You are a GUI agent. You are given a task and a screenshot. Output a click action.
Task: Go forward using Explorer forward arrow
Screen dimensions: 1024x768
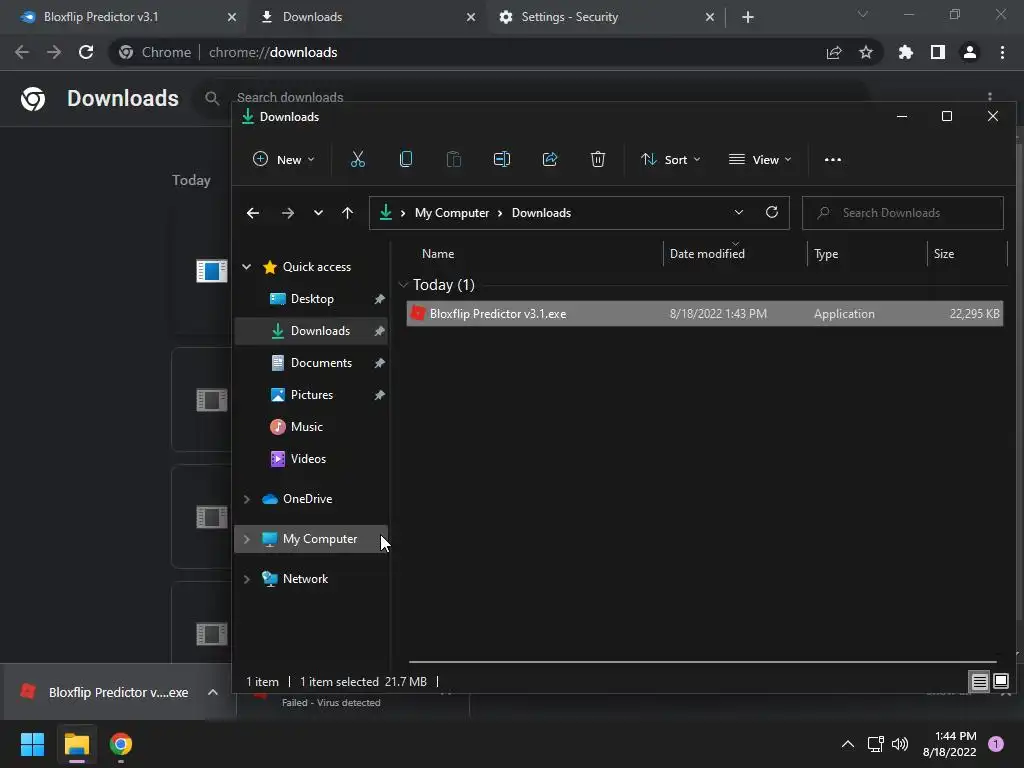(x=287, y=213)
